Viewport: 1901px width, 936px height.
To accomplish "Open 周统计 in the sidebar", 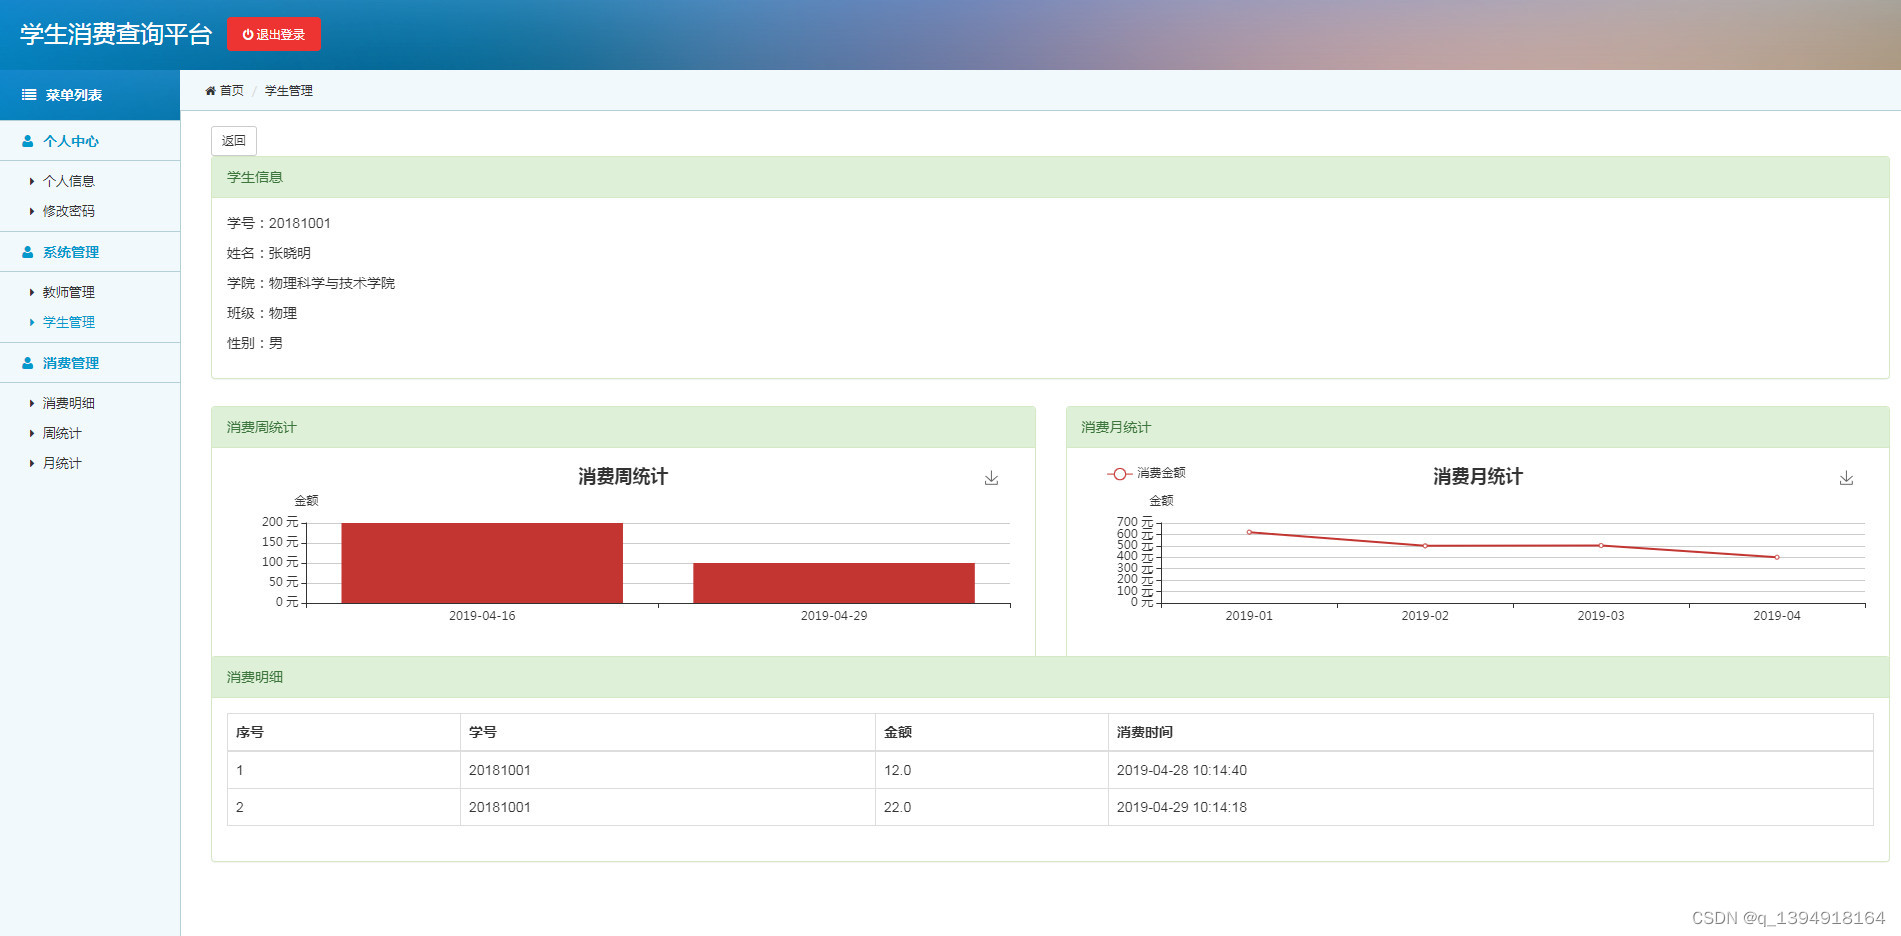I will (62, 433).
